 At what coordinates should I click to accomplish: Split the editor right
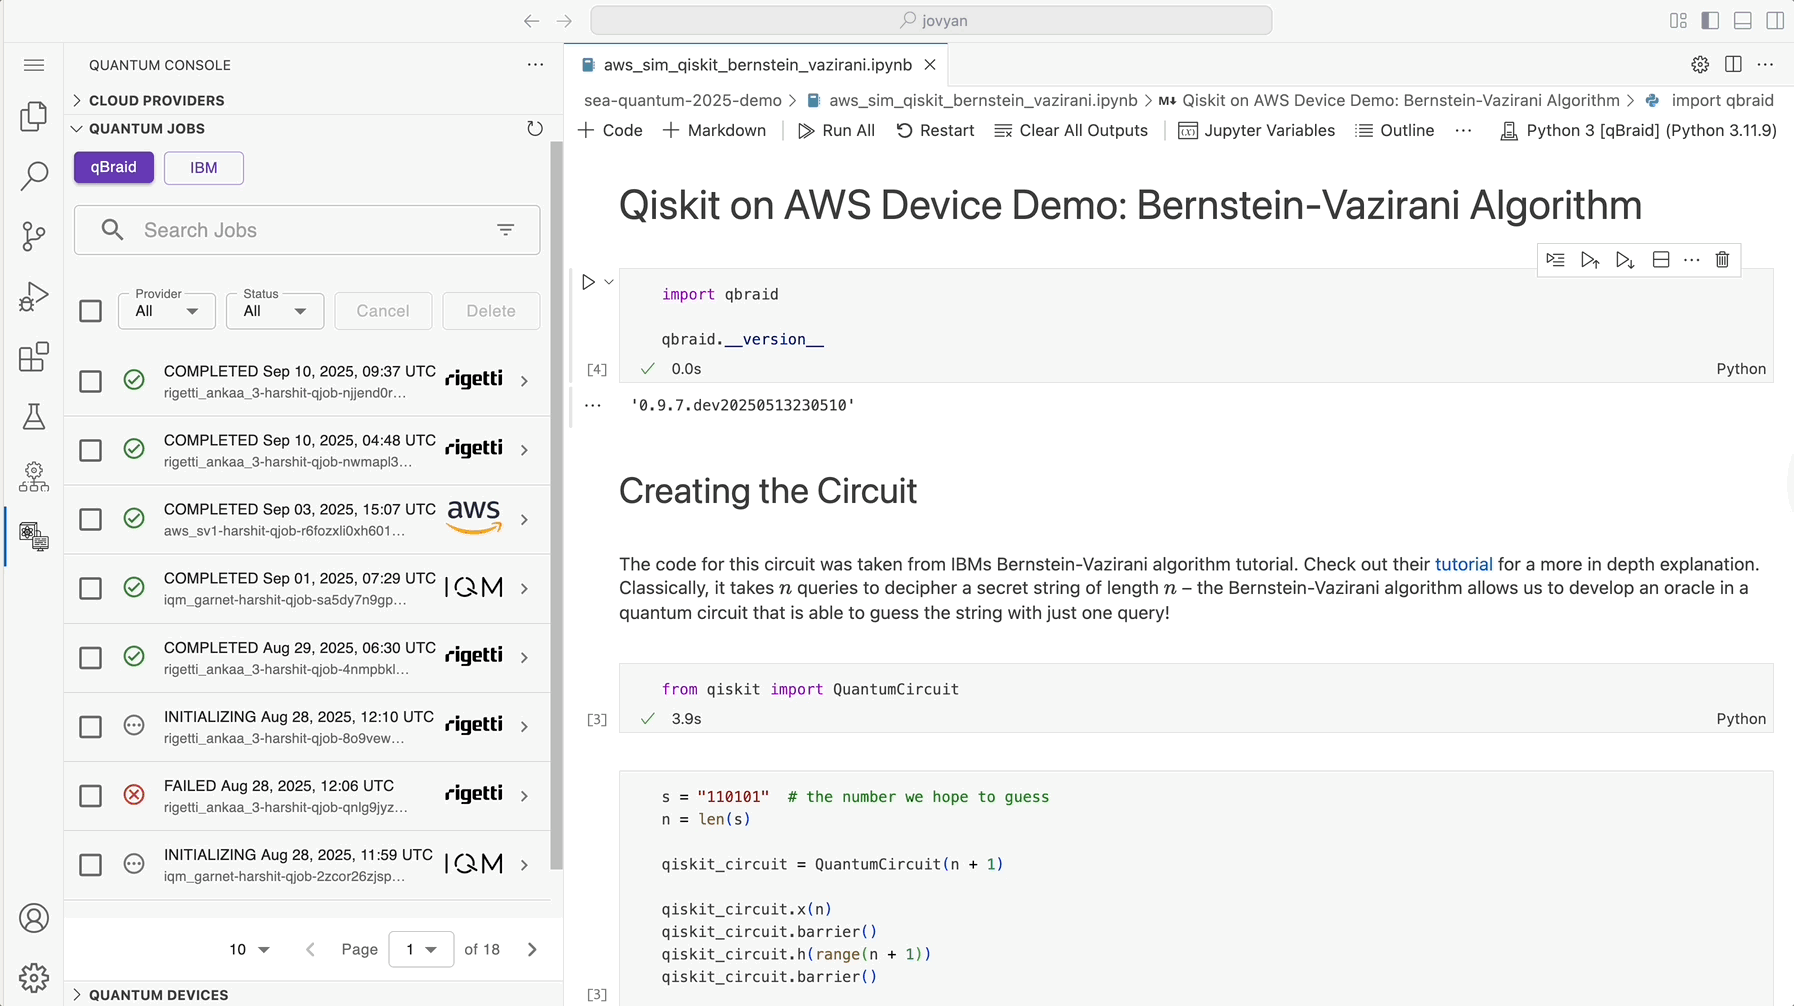(x=1733, y=65)
